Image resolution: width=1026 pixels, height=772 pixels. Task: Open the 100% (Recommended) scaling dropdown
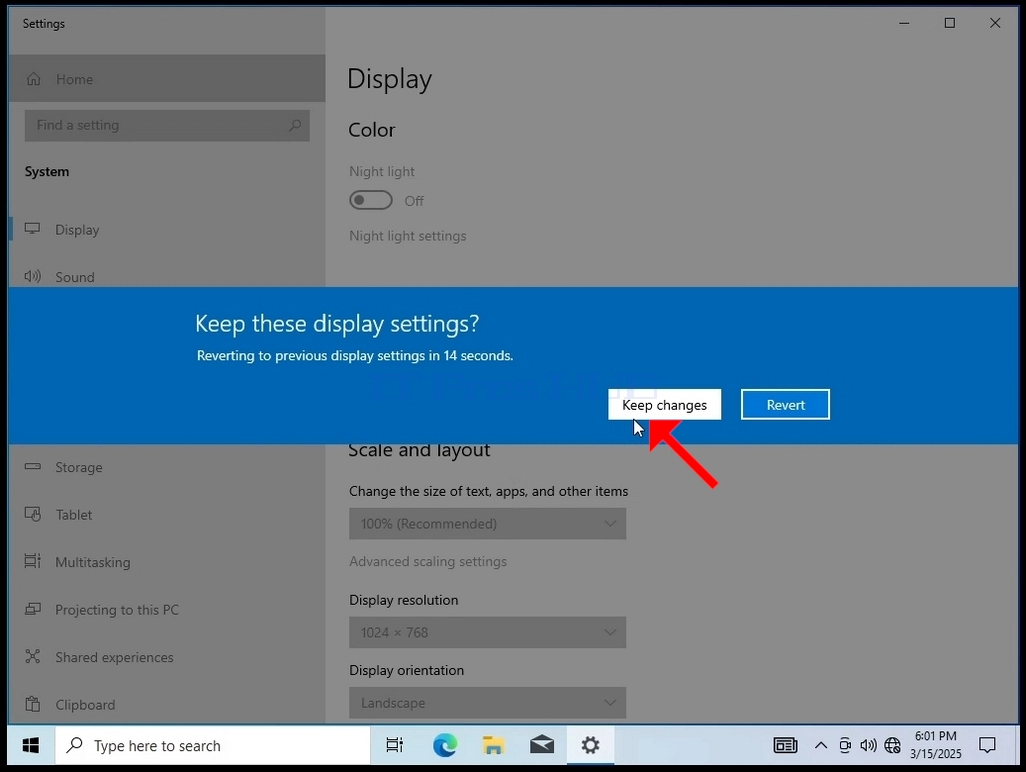487,523
